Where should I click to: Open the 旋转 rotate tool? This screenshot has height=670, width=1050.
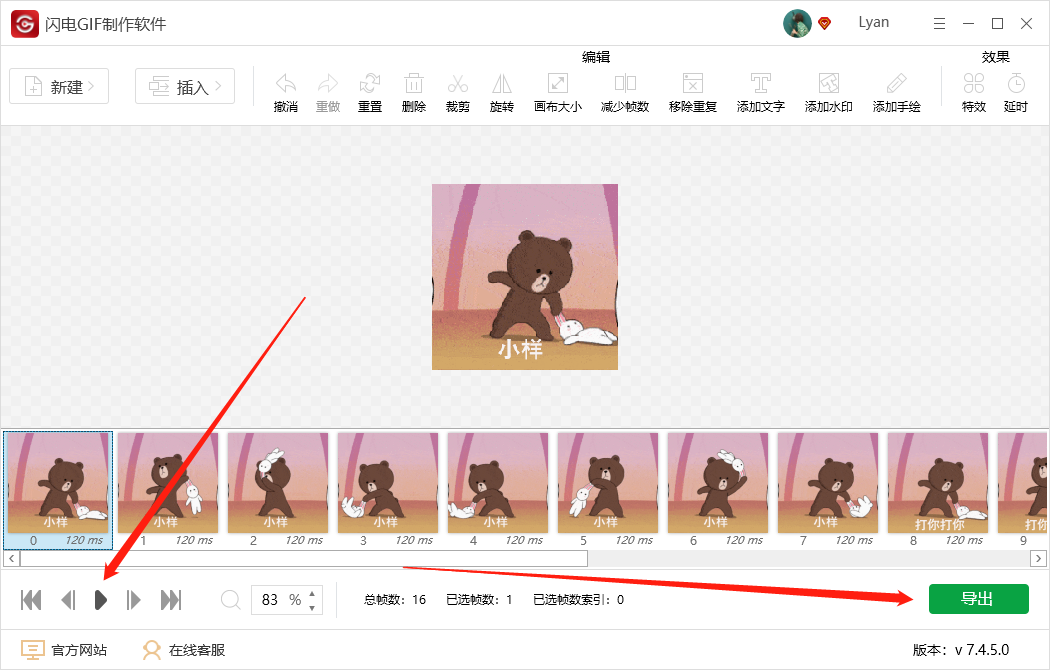502,84
